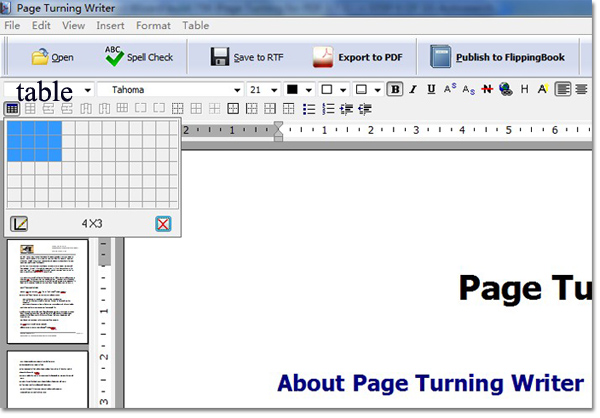Click the white background color swatch
The image size is (600, 418).
coord(327,90)
